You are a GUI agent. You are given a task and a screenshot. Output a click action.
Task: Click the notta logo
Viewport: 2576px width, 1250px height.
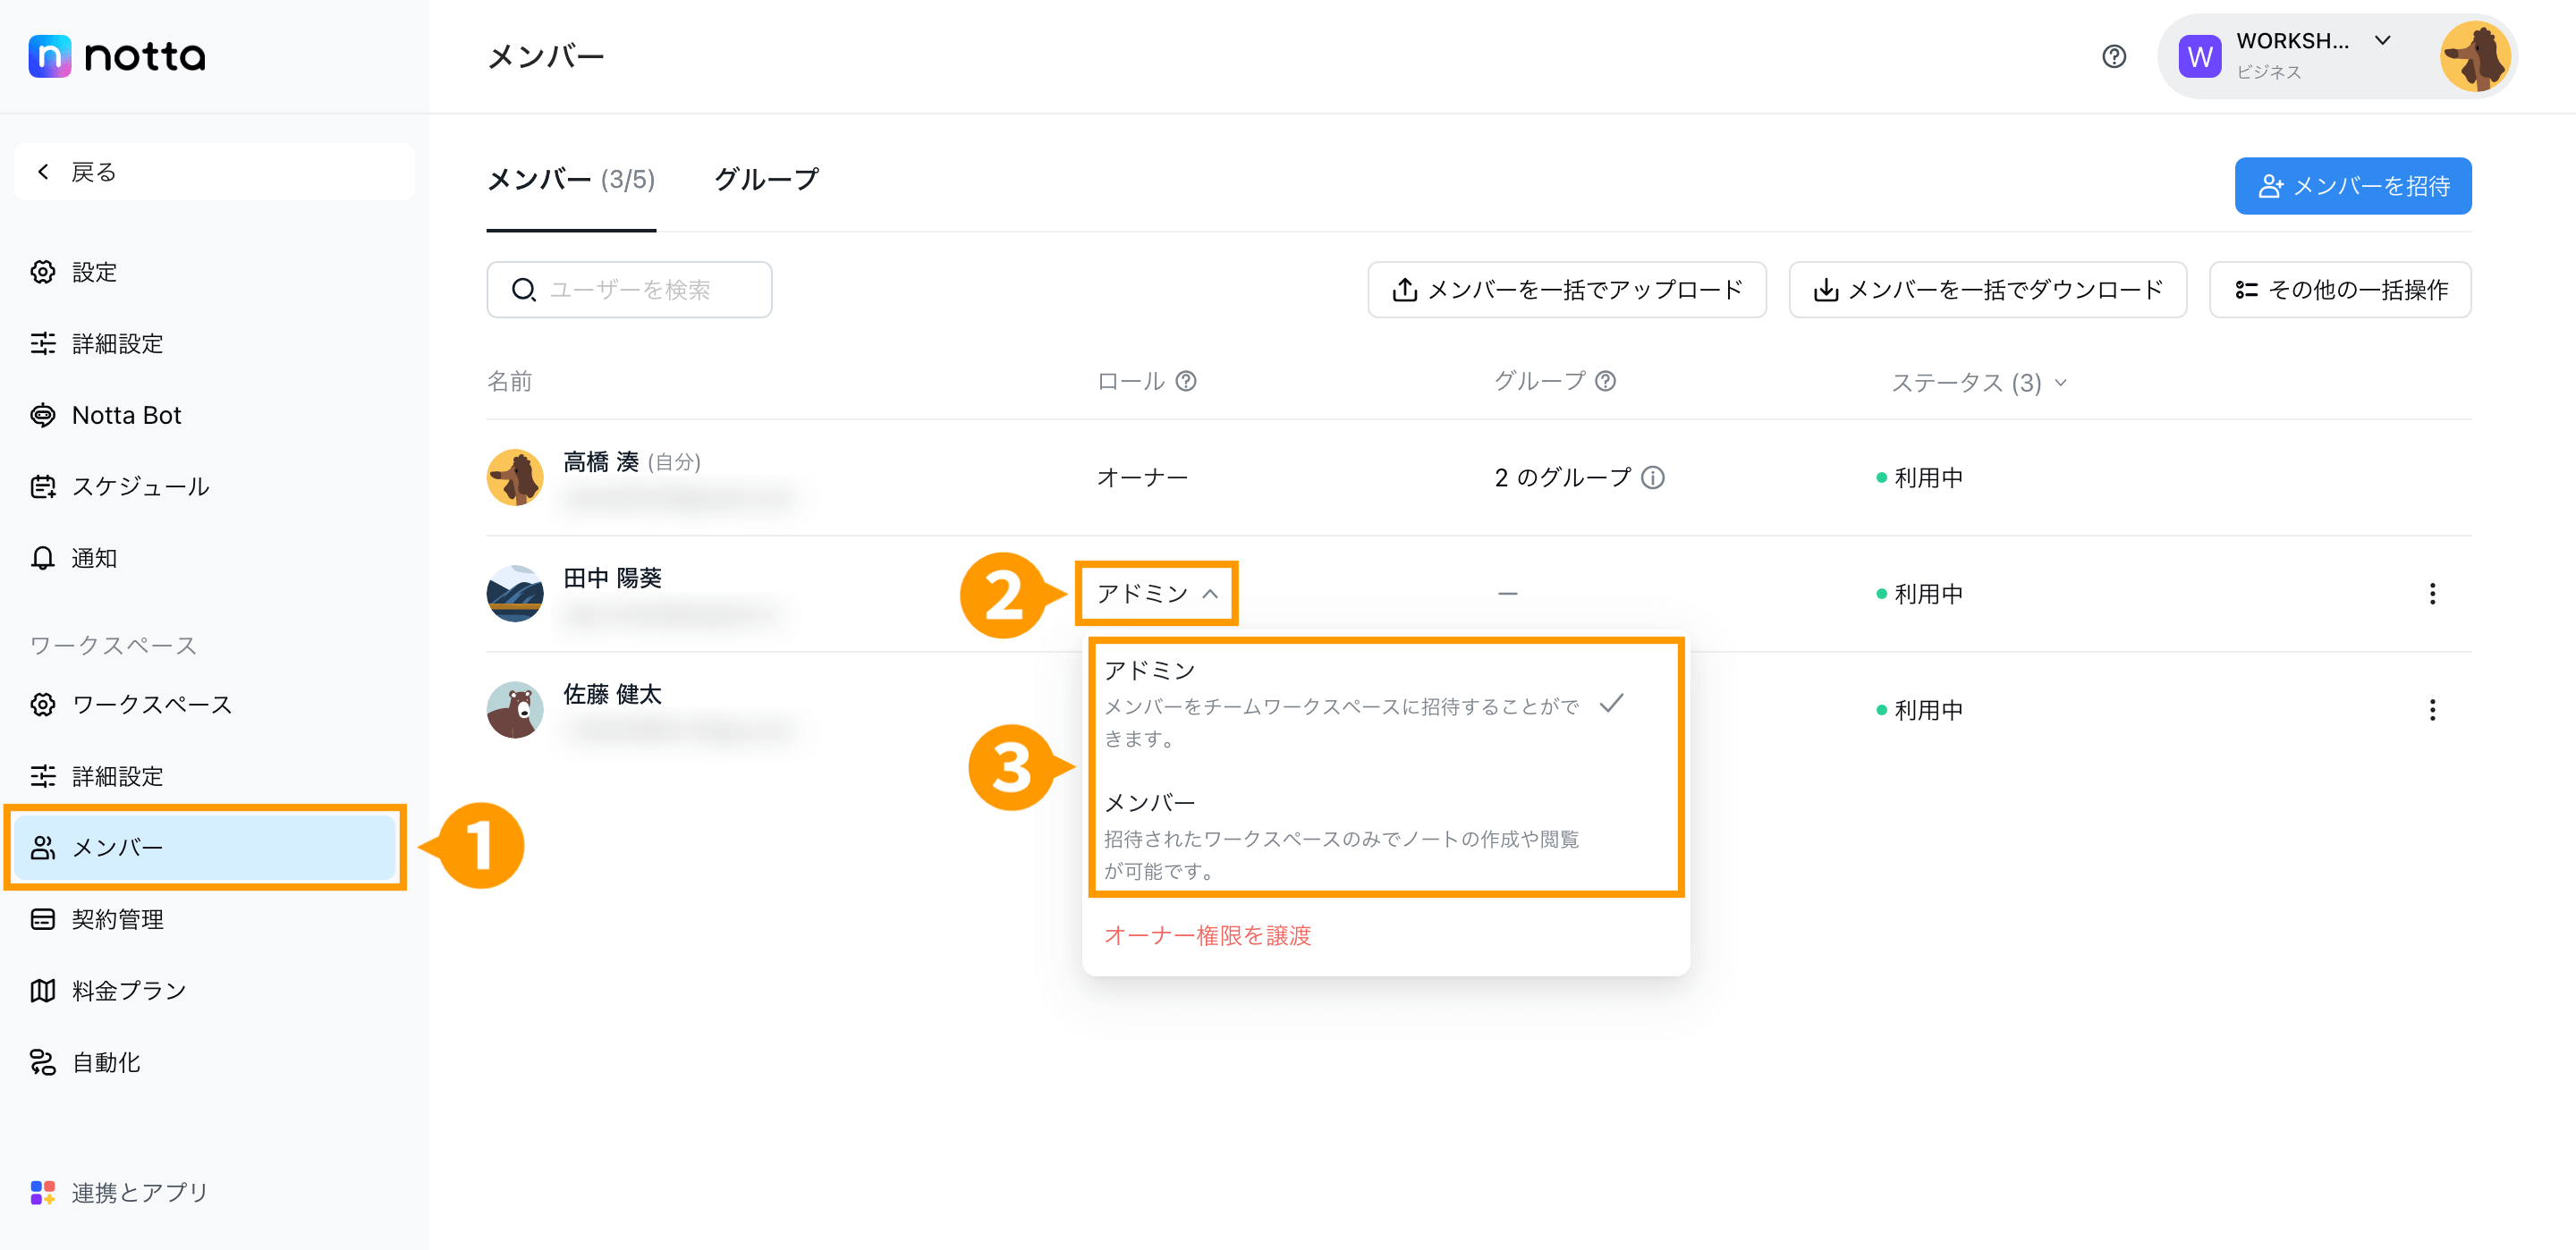coord(117,56)
